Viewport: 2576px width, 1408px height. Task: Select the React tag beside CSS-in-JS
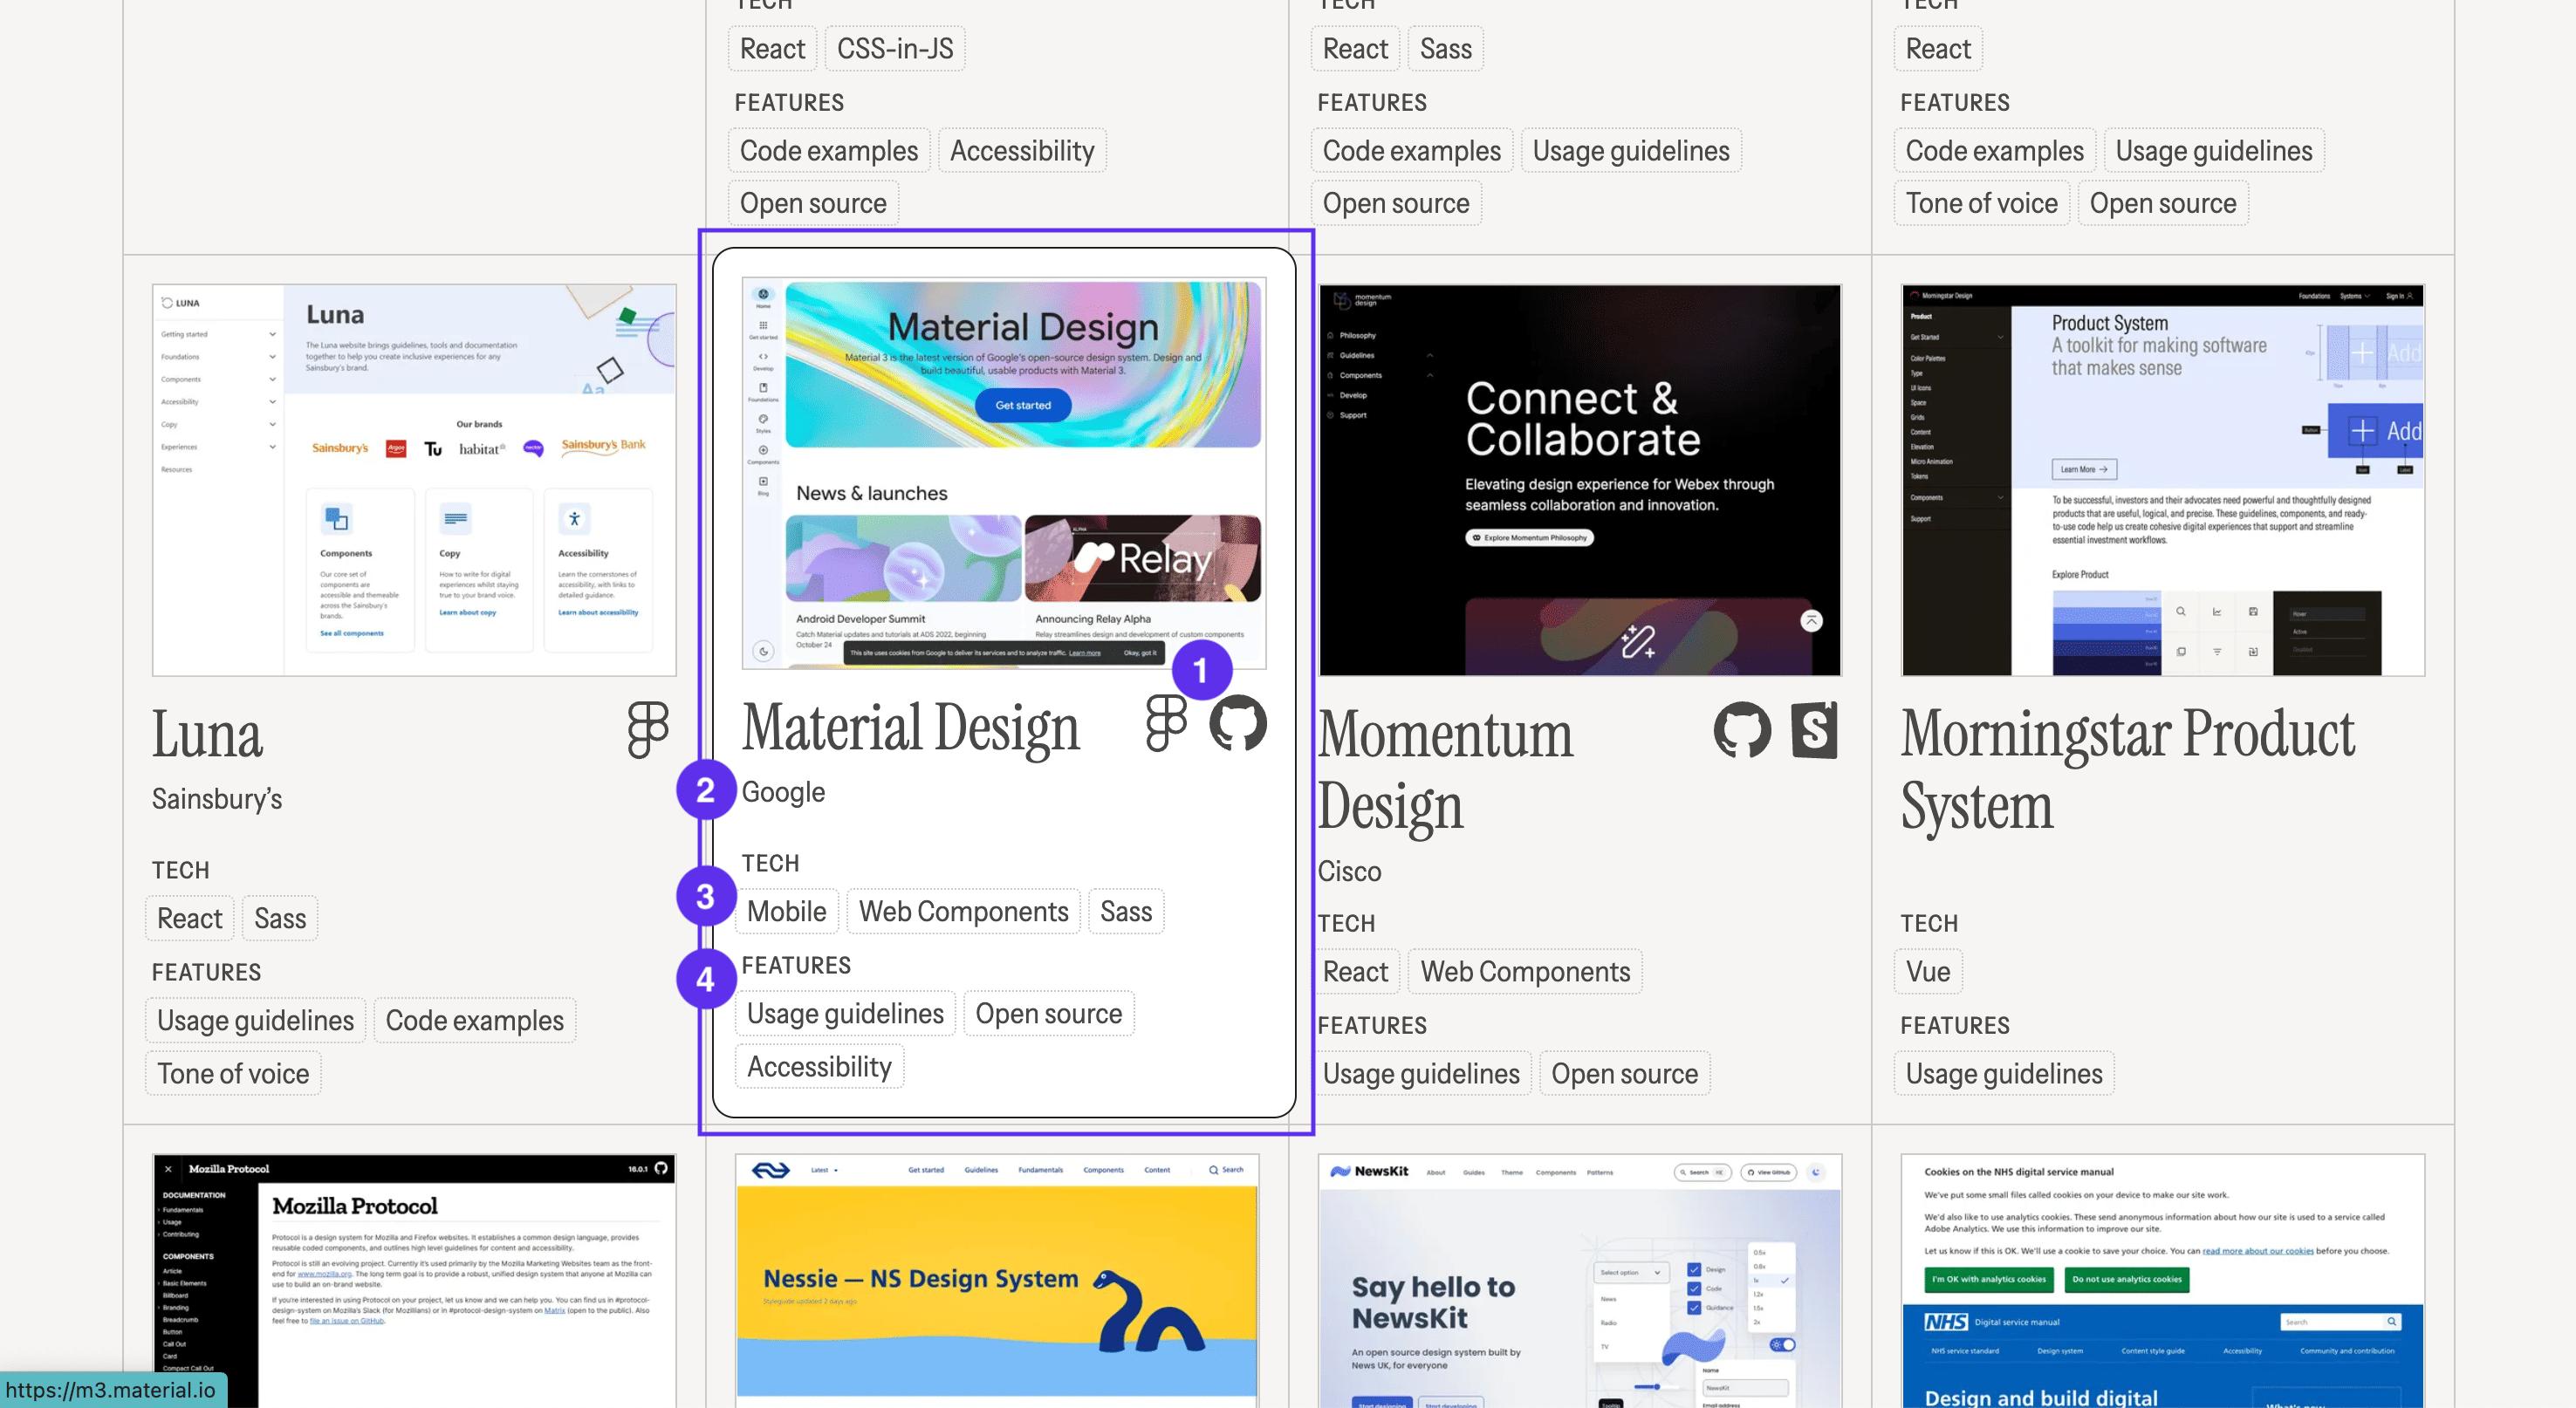(772, 49)
